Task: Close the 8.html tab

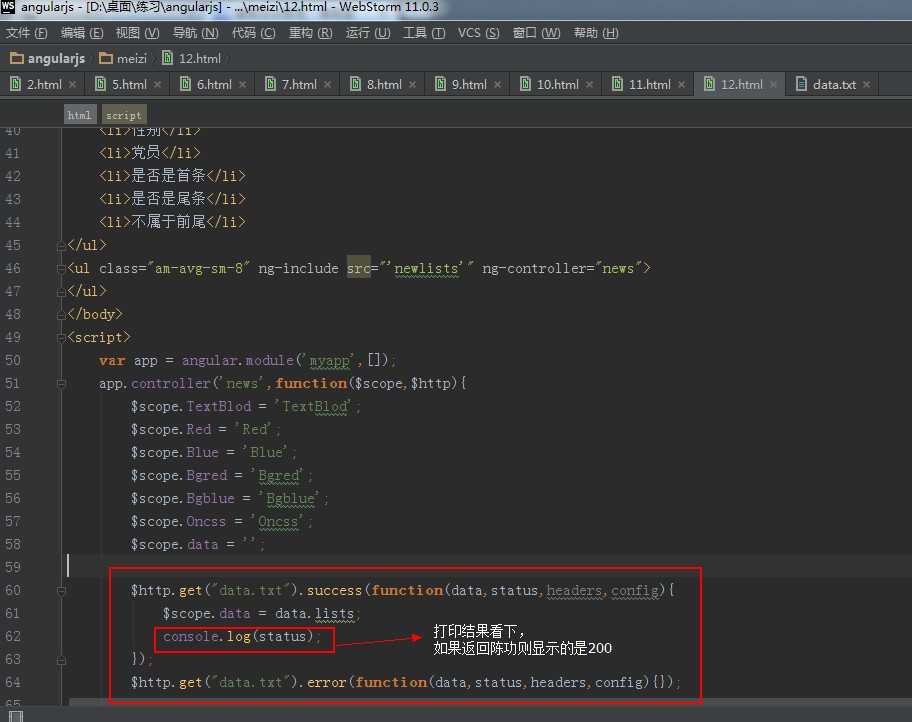Action: point(412,85)
